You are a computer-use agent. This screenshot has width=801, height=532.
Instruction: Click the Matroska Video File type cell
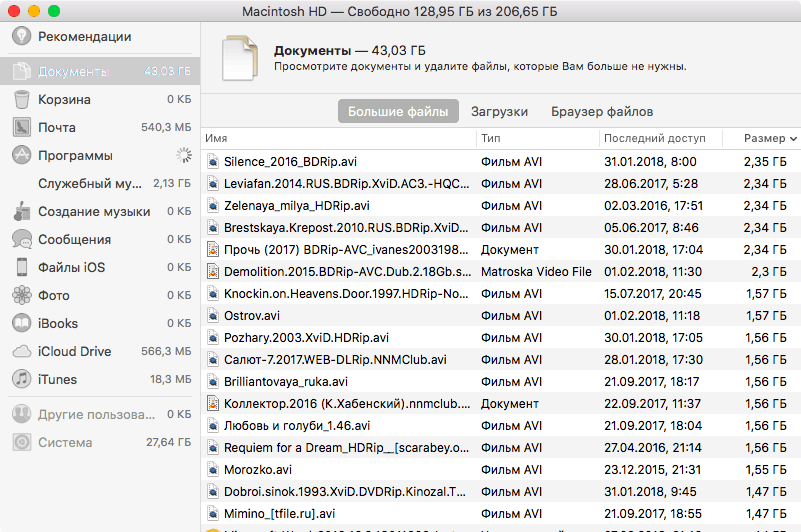pos(536,271)
